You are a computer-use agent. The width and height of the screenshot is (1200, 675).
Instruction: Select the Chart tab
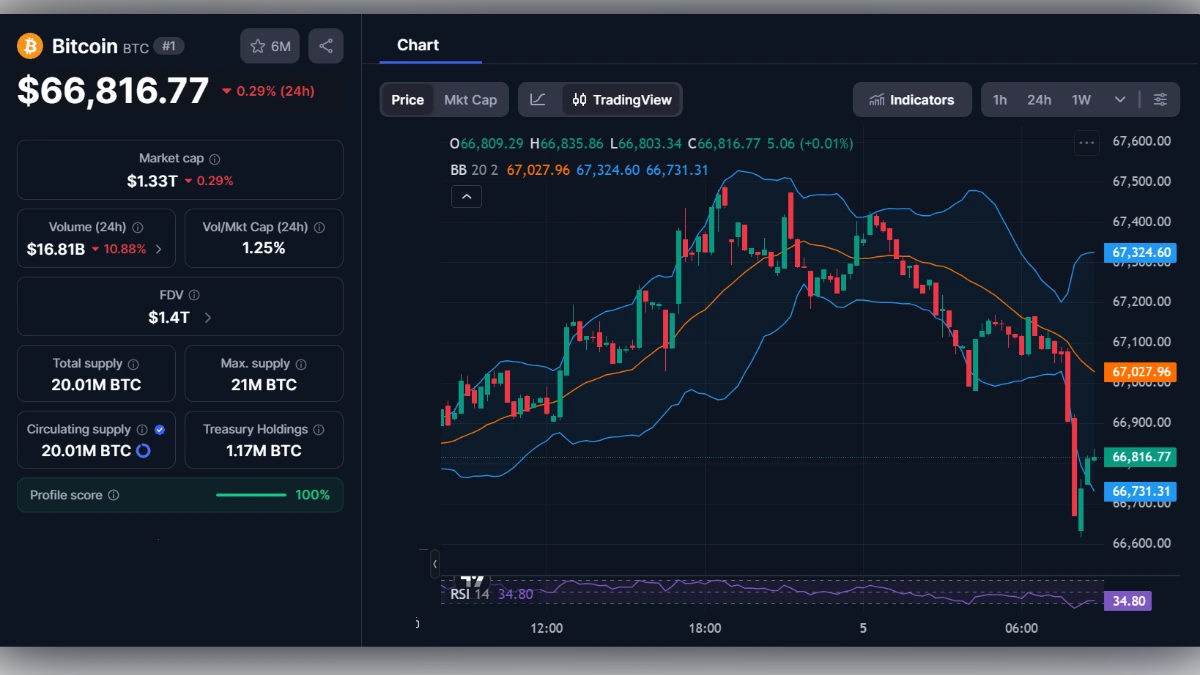coord(418,44)
